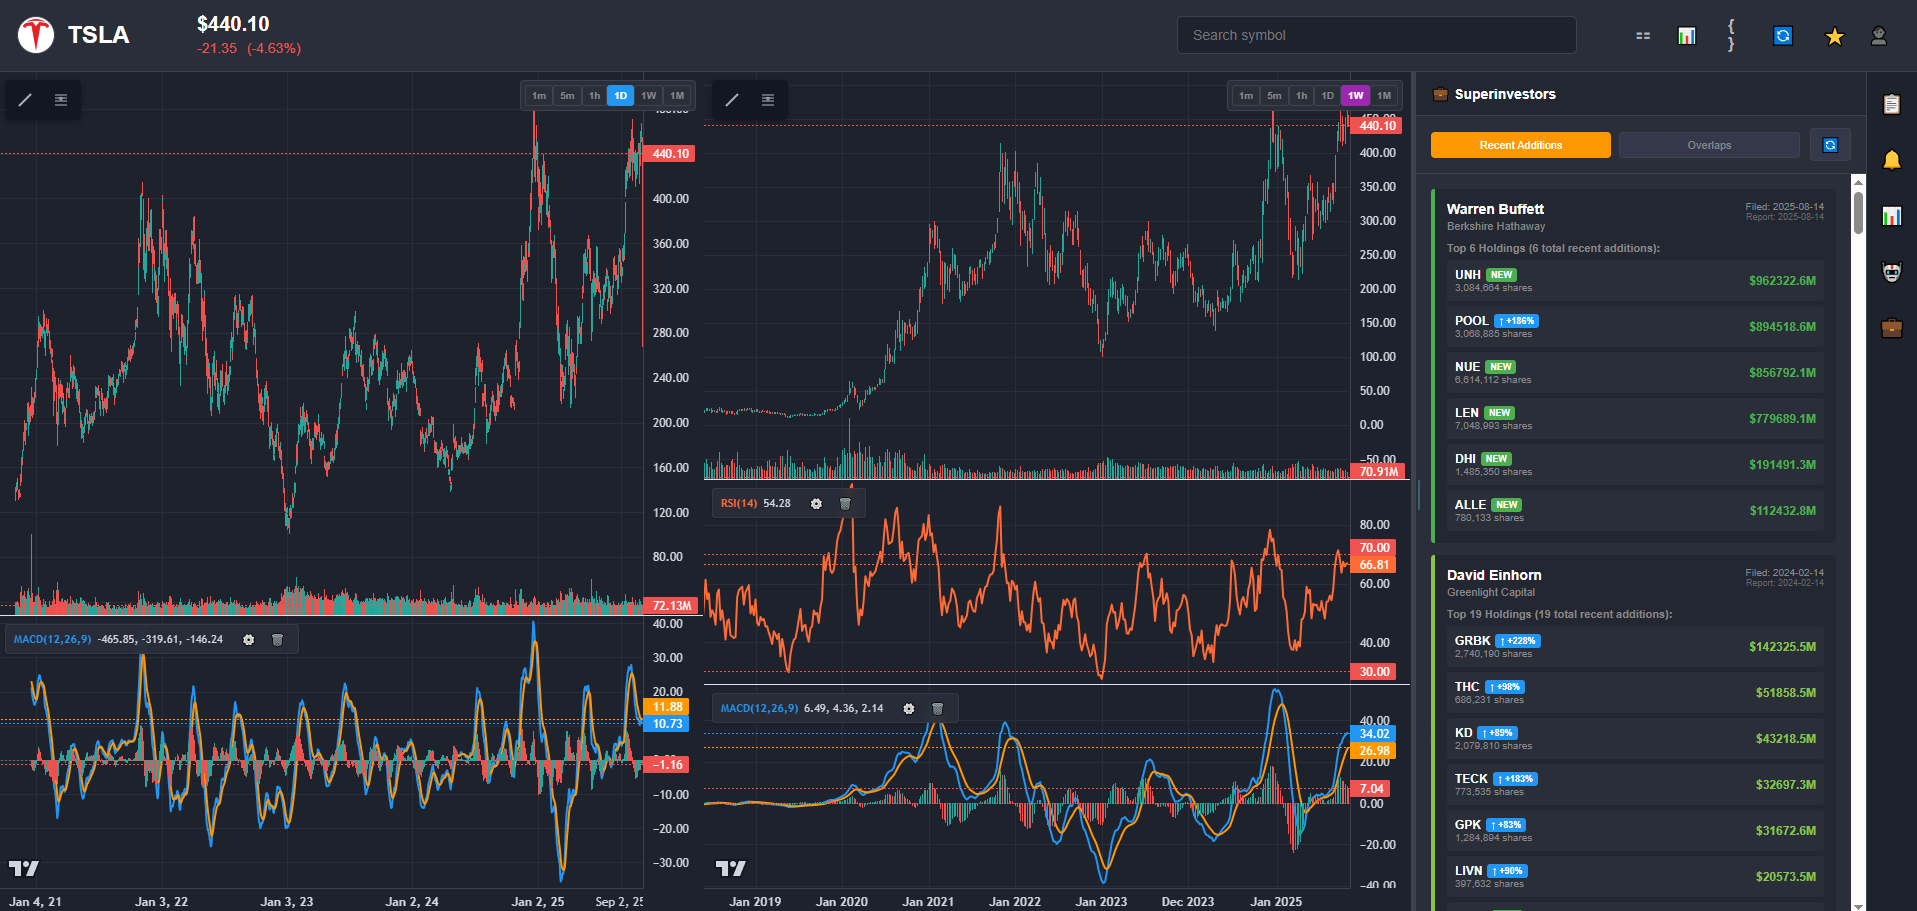Image resolution: width=1917 pixels, height=911 pixels.
Task: Open the robot assistant icon in sidebar
Action: point(1891,272)
